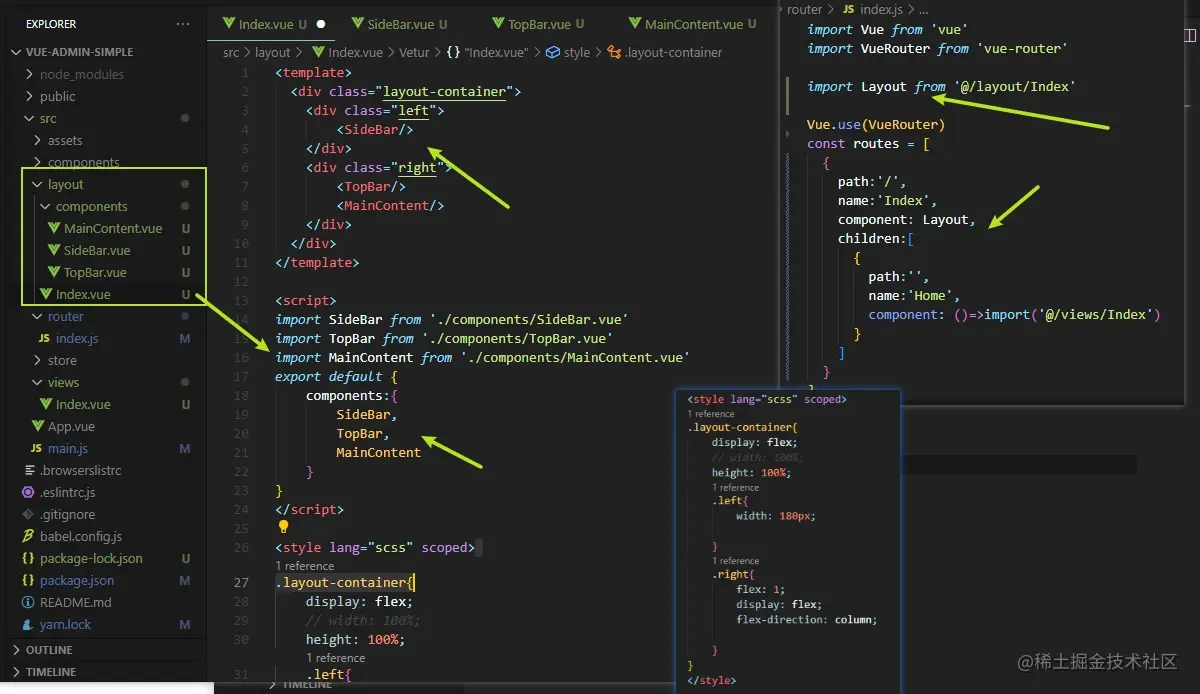
Task: Click the eslint icon beside .eslintrc.js
Action: pos(28,492)
